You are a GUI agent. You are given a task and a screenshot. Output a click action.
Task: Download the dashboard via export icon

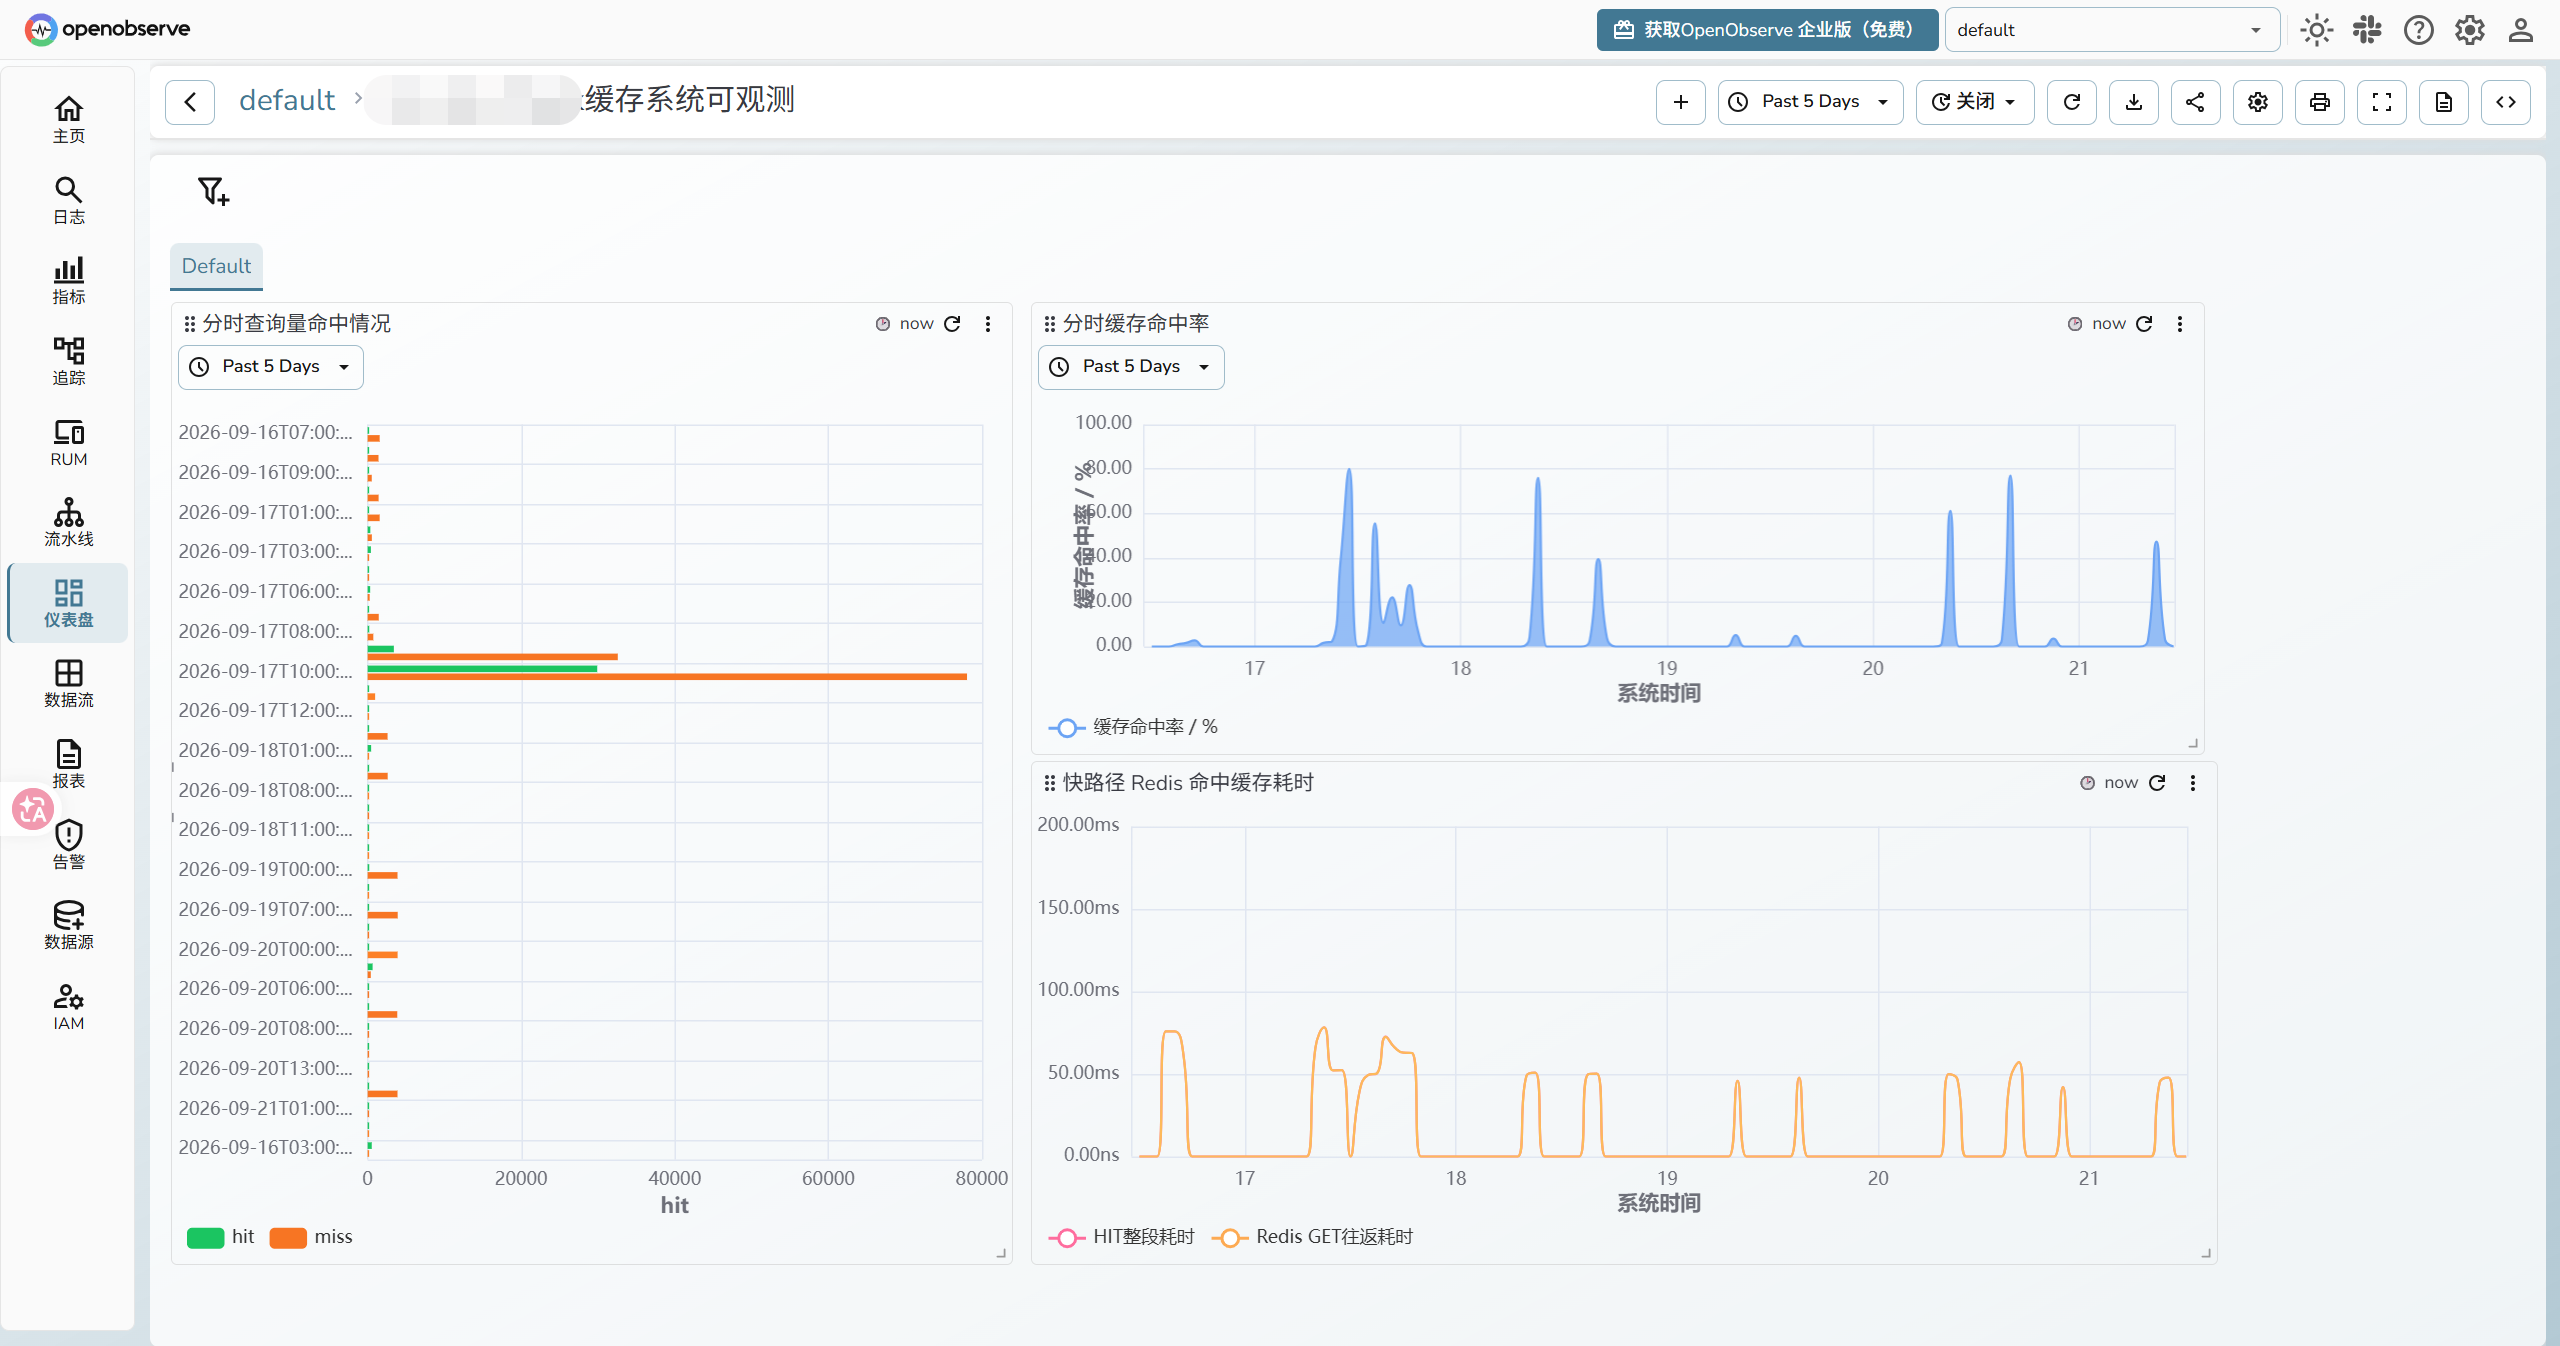[2134, 102]
